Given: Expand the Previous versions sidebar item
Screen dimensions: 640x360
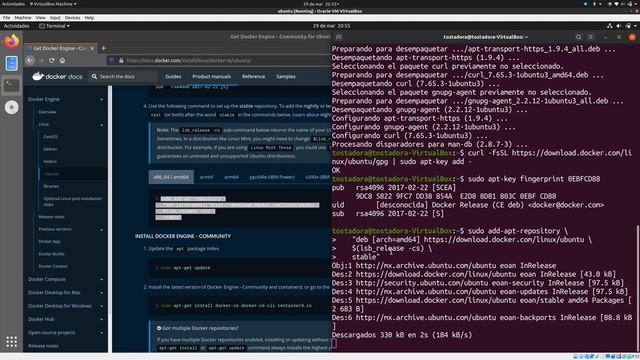Looking at the screenshot, I should [x=102, y=229].
